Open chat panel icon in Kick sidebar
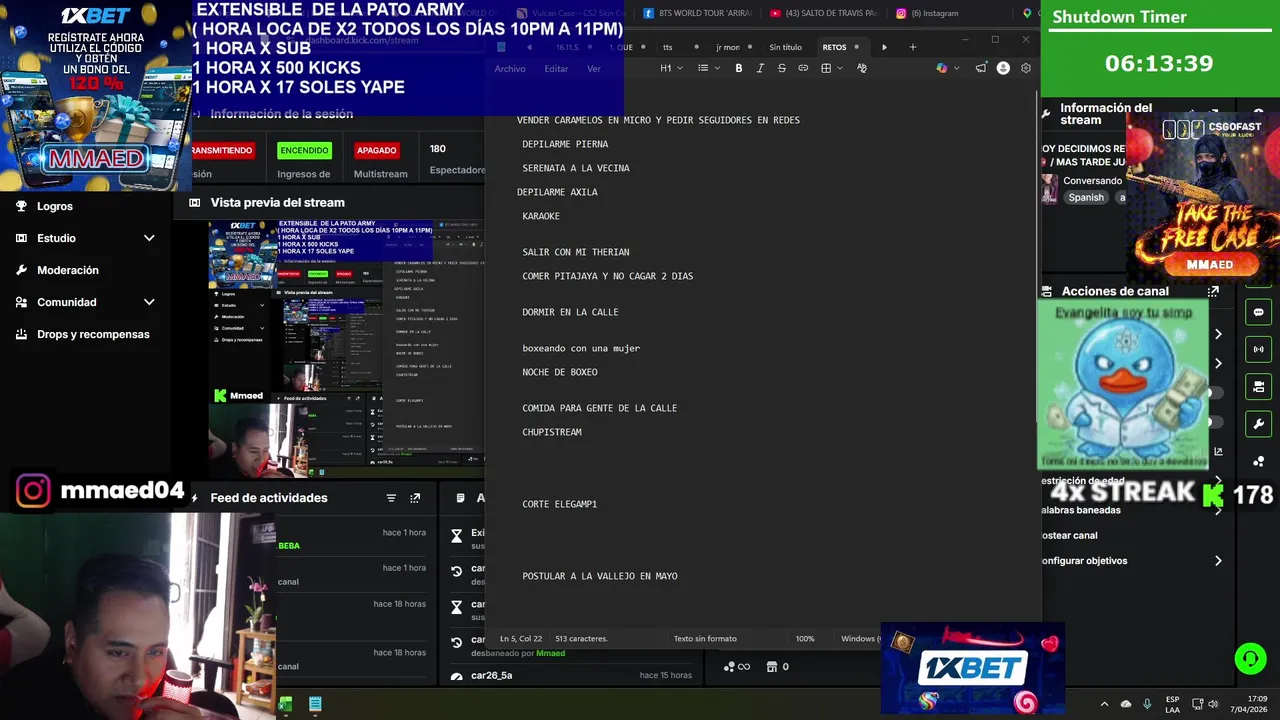This screenshot has height=720, width=1280. (1258, 312)
